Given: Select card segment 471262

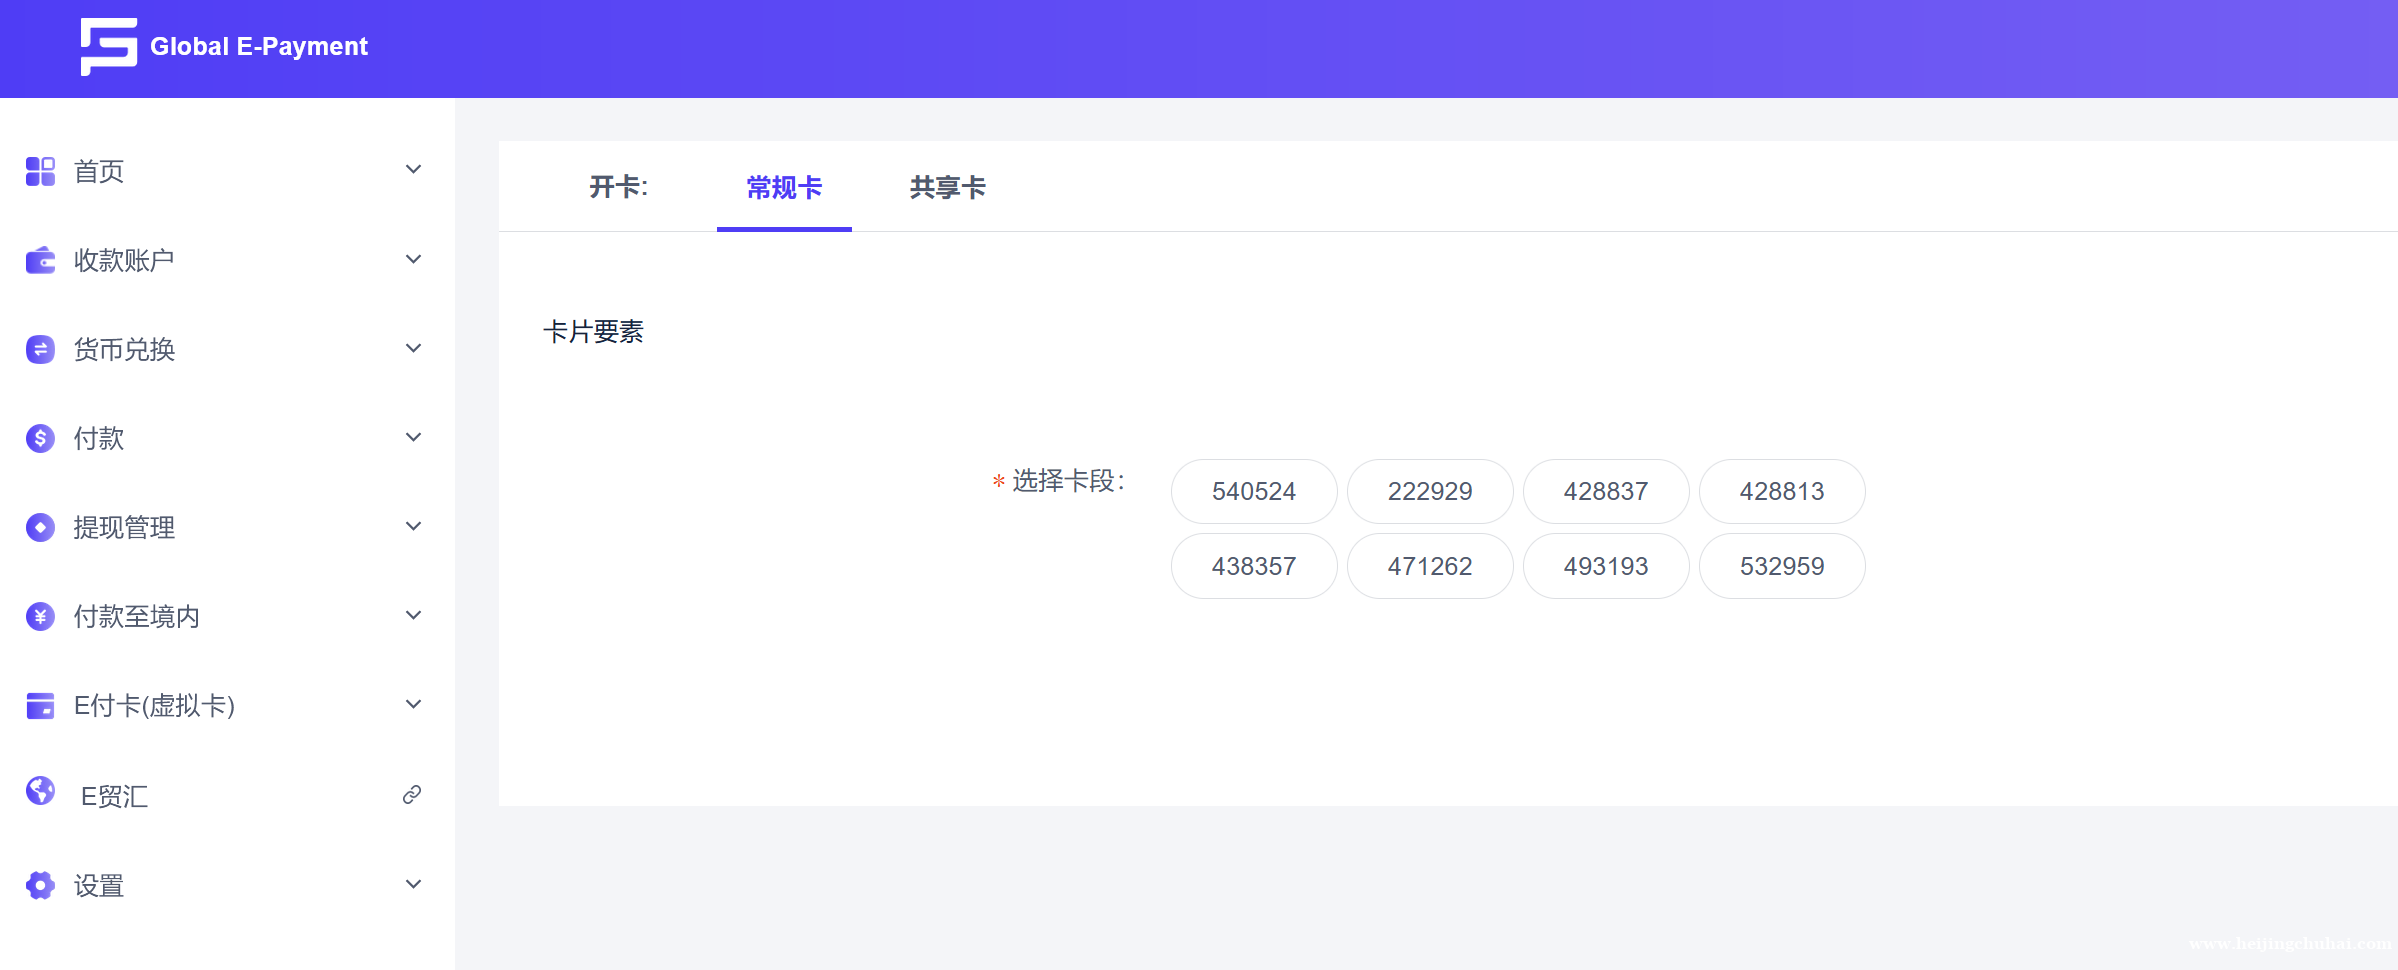Looking at the screenshot, I should click(1430, 566).
